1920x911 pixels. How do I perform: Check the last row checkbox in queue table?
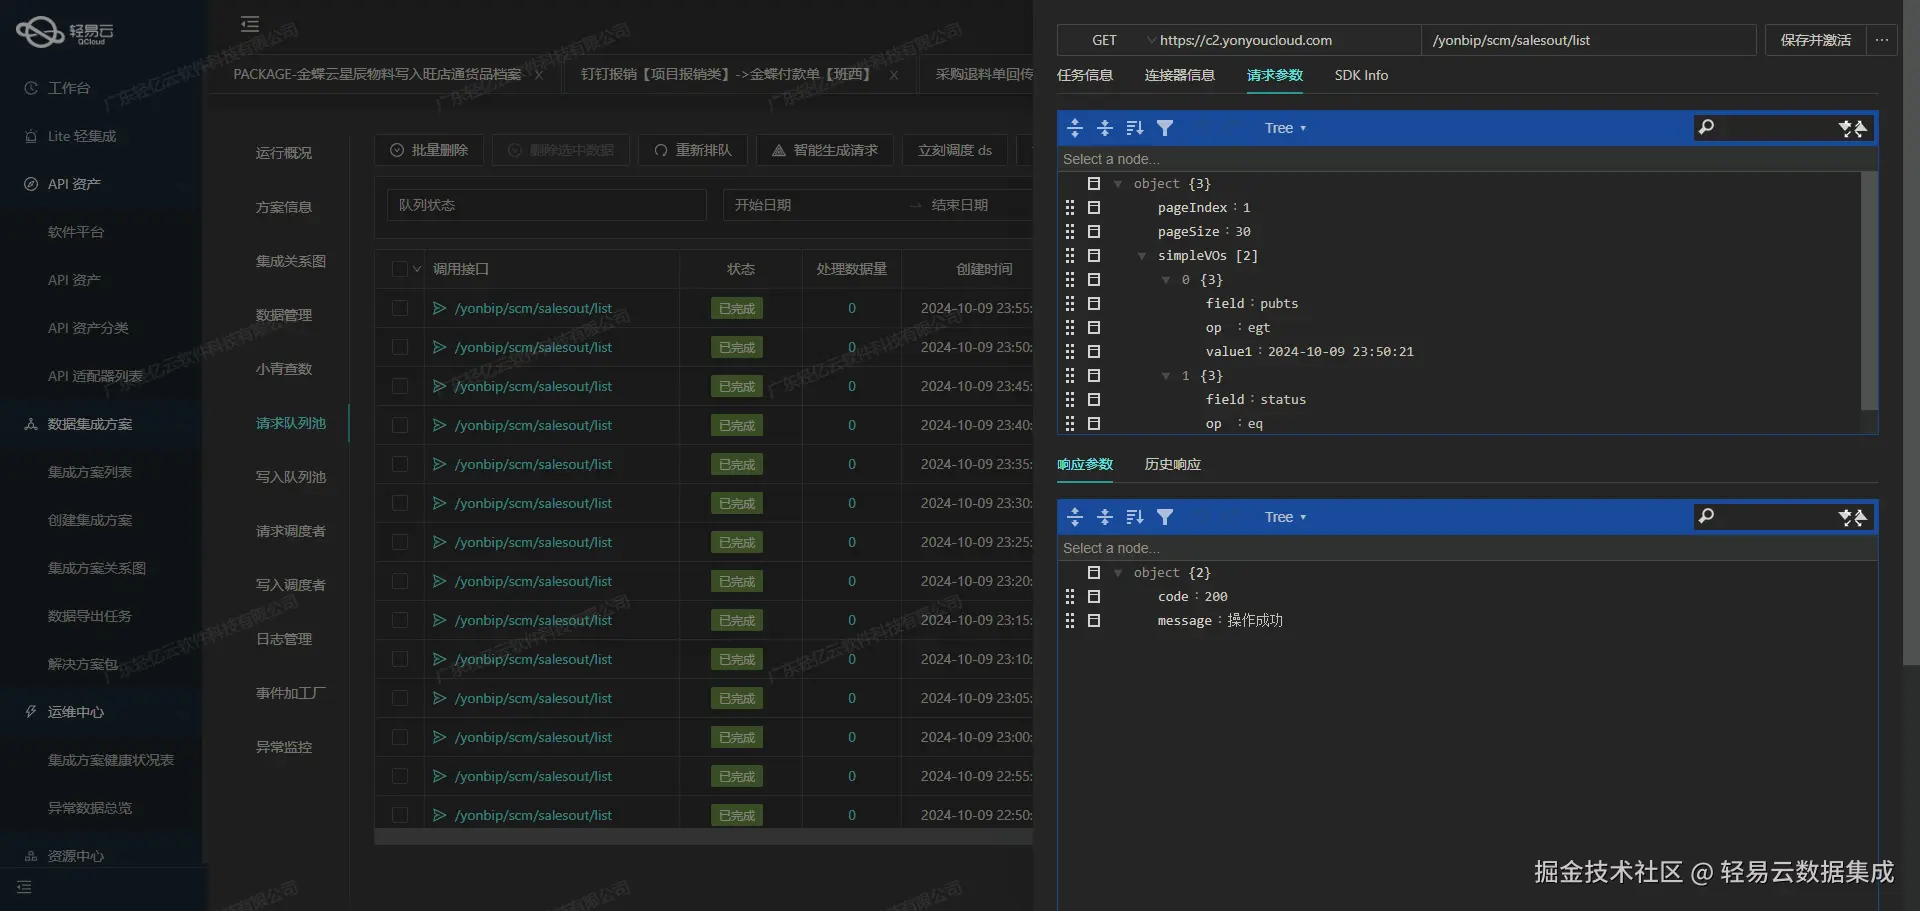pyautogui.click(x=400, y=815)
